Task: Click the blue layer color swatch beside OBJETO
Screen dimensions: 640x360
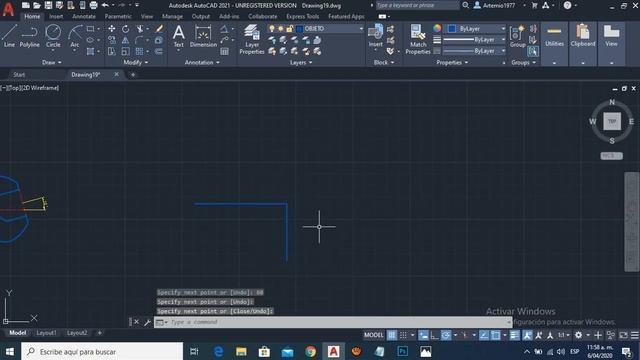Action: coord(299,29)
